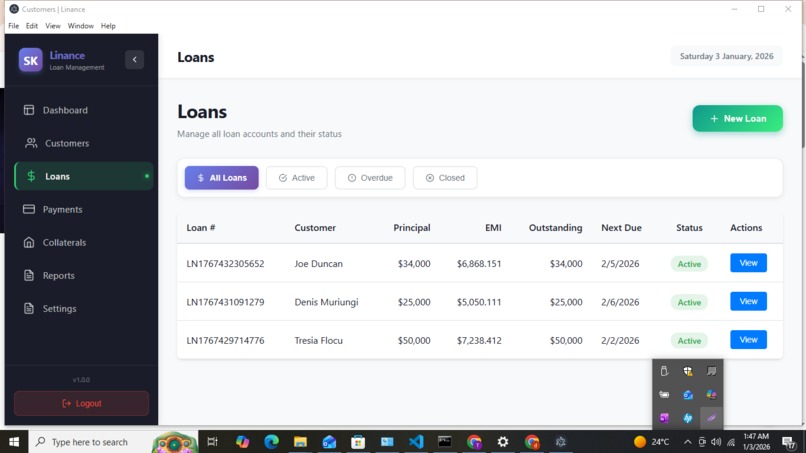Click the Customers people icon
The image size is (806, 453).
(31, 143)
